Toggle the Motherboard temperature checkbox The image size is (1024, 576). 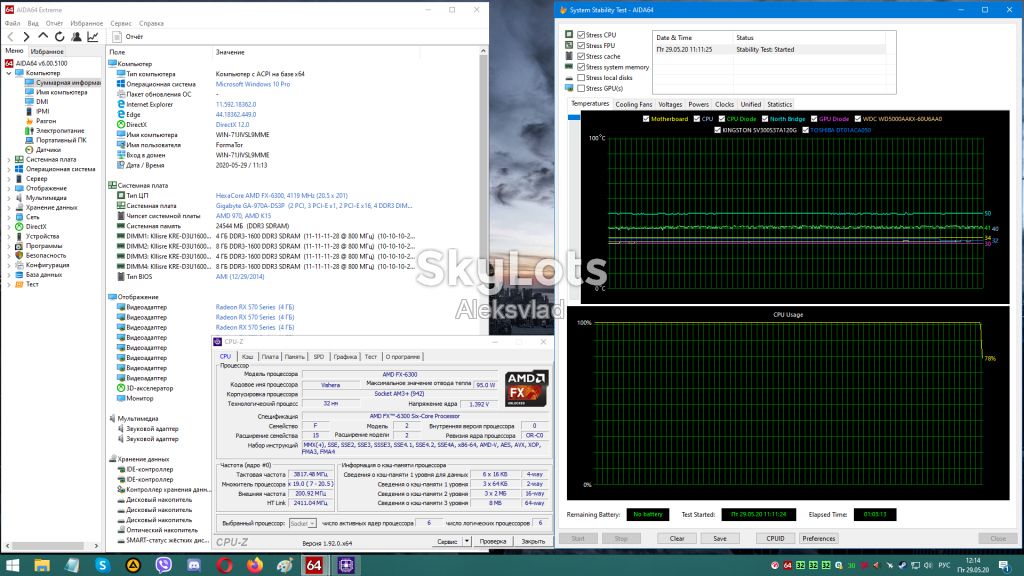click(646, 119)
